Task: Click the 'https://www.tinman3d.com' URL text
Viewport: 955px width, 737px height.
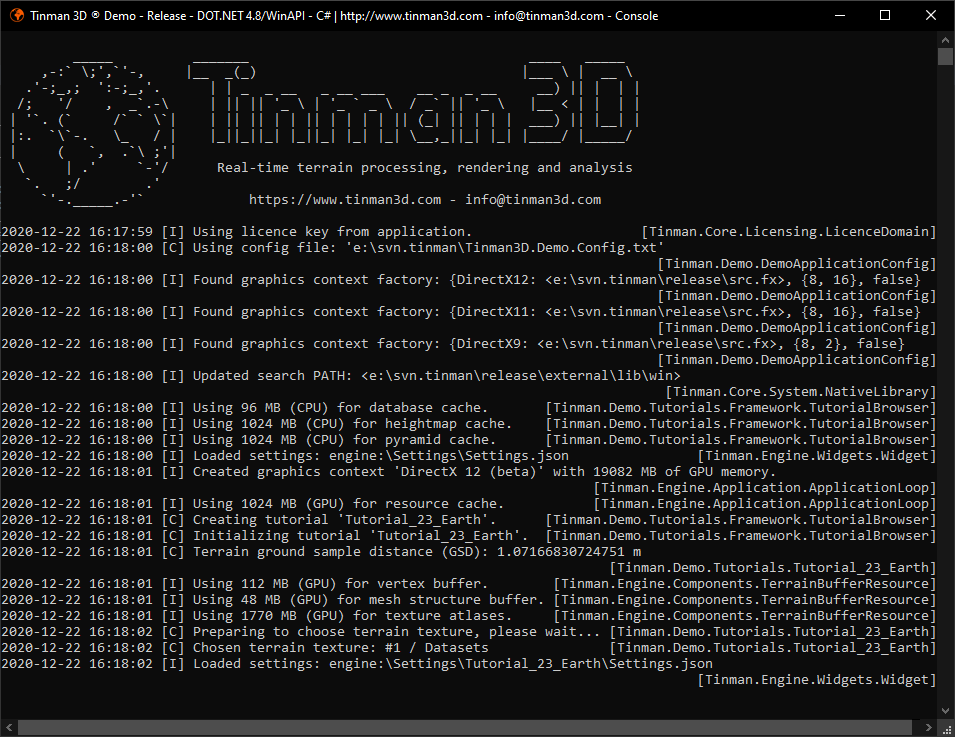Action: [345, 200]
